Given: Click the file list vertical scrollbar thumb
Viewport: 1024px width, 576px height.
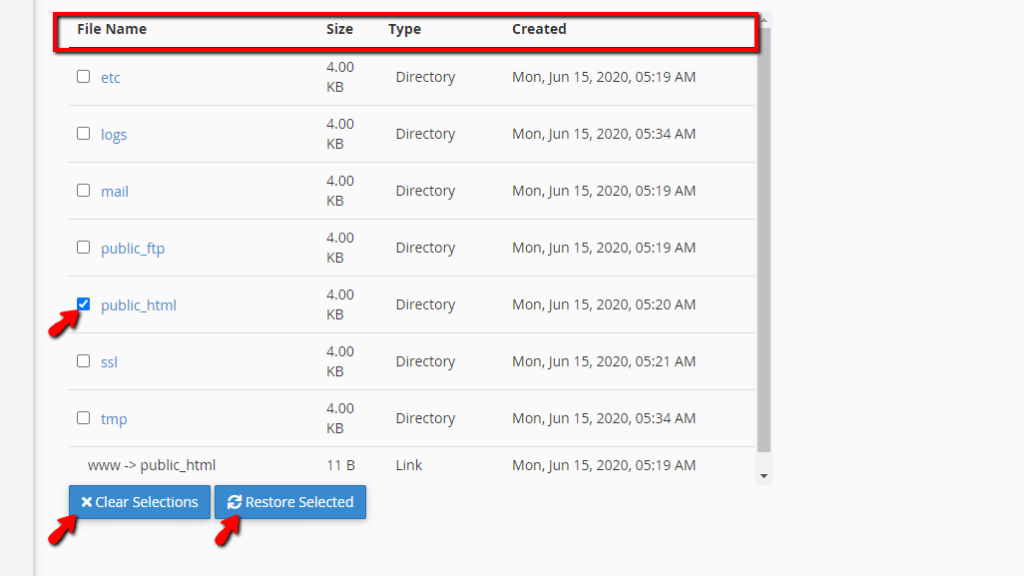Looking at the screenshot, I should (763, 240).
